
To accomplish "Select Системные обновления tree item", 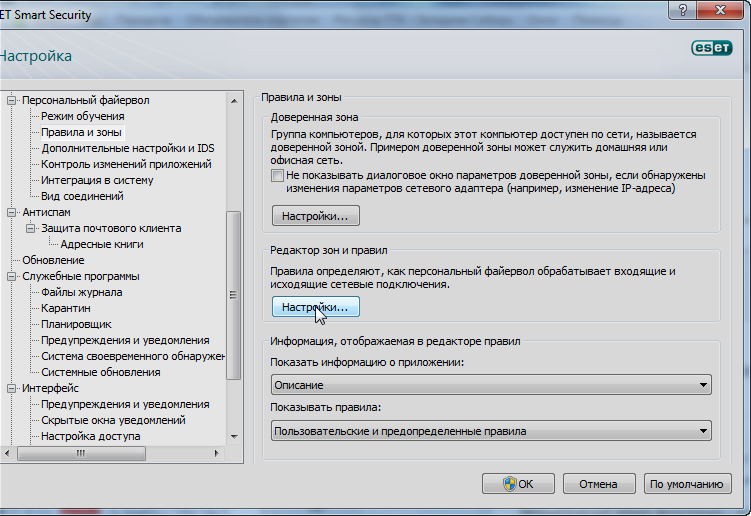I will coord(101,372).
